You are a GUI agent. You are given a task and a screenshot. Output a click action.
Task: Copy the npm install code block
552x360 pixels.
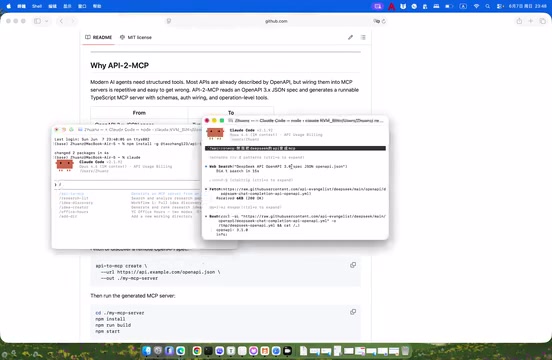pos(353,312)
